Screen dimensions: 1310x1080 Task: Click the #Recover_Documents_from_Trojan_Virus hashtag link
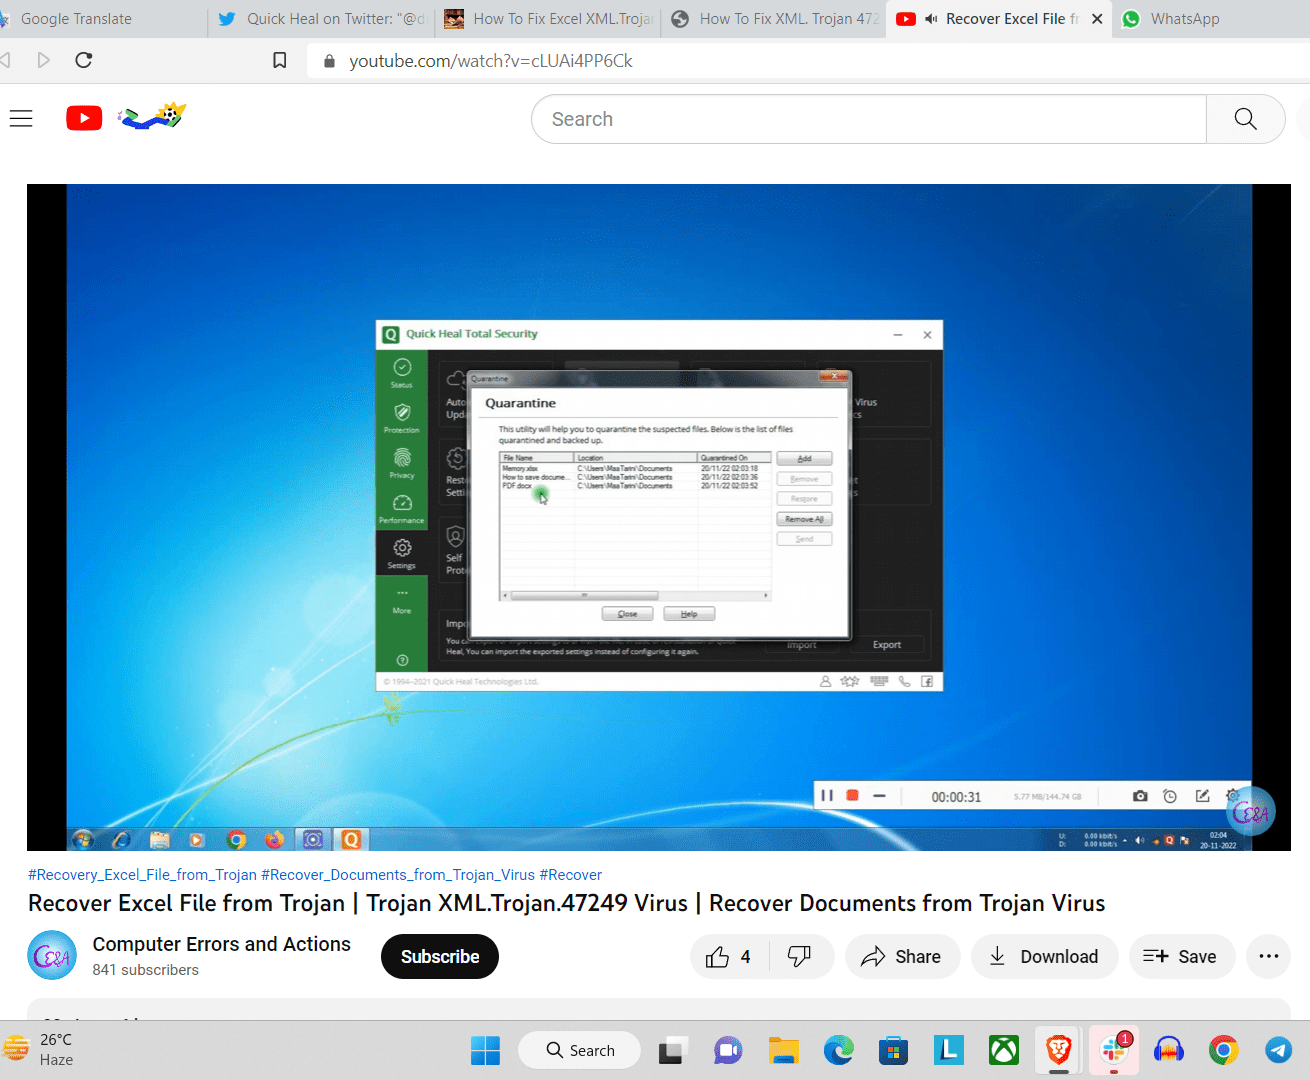tap(397, 875)
